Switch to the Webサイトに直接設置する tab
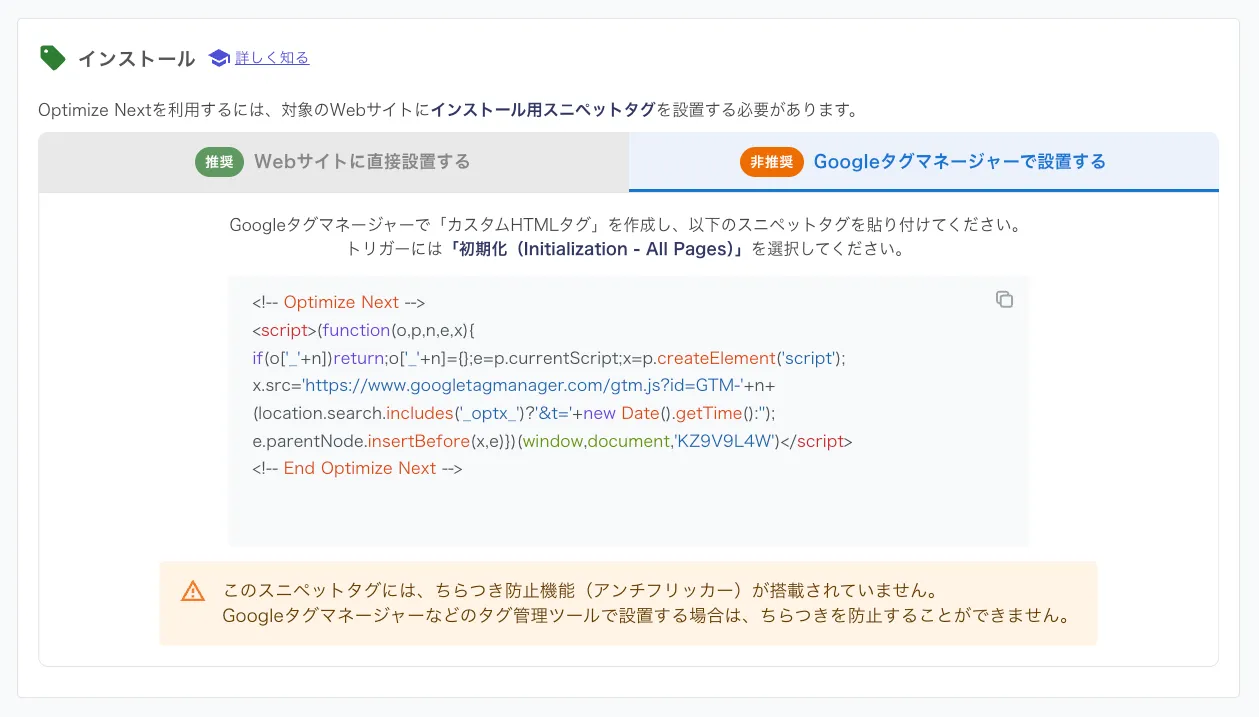The width and height of the screenshot is (1259, 717). click(334, 162)
